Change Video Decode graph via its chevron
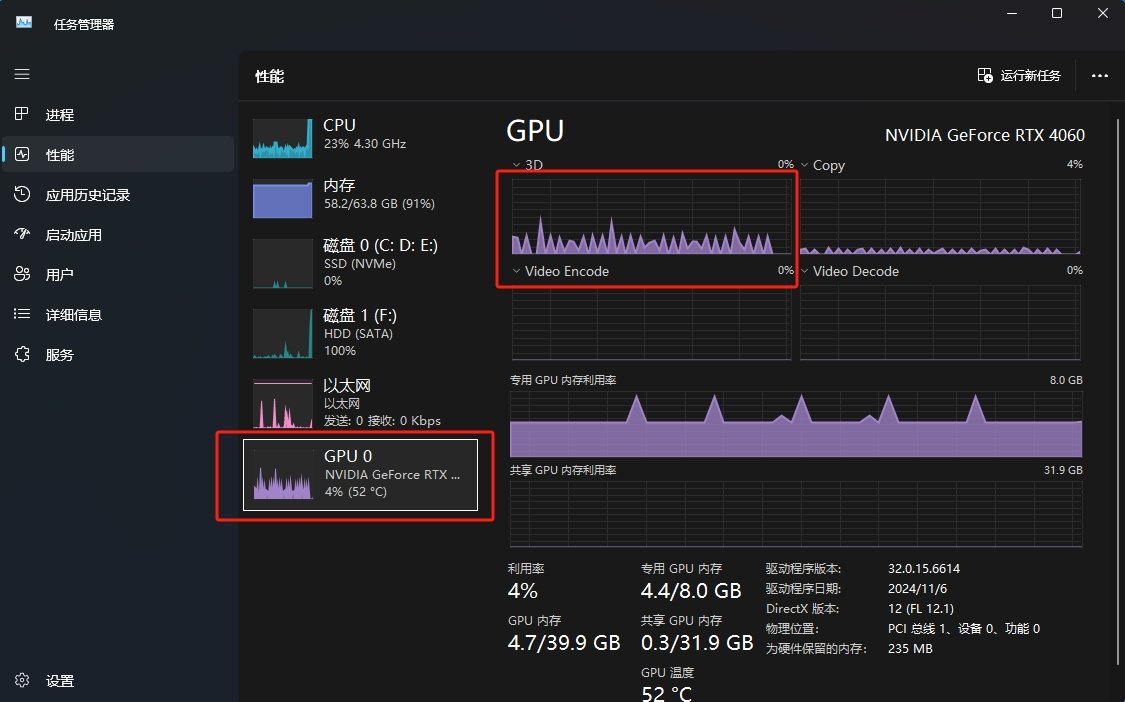Screen dimensions: 1125x702 coord(806,271)
